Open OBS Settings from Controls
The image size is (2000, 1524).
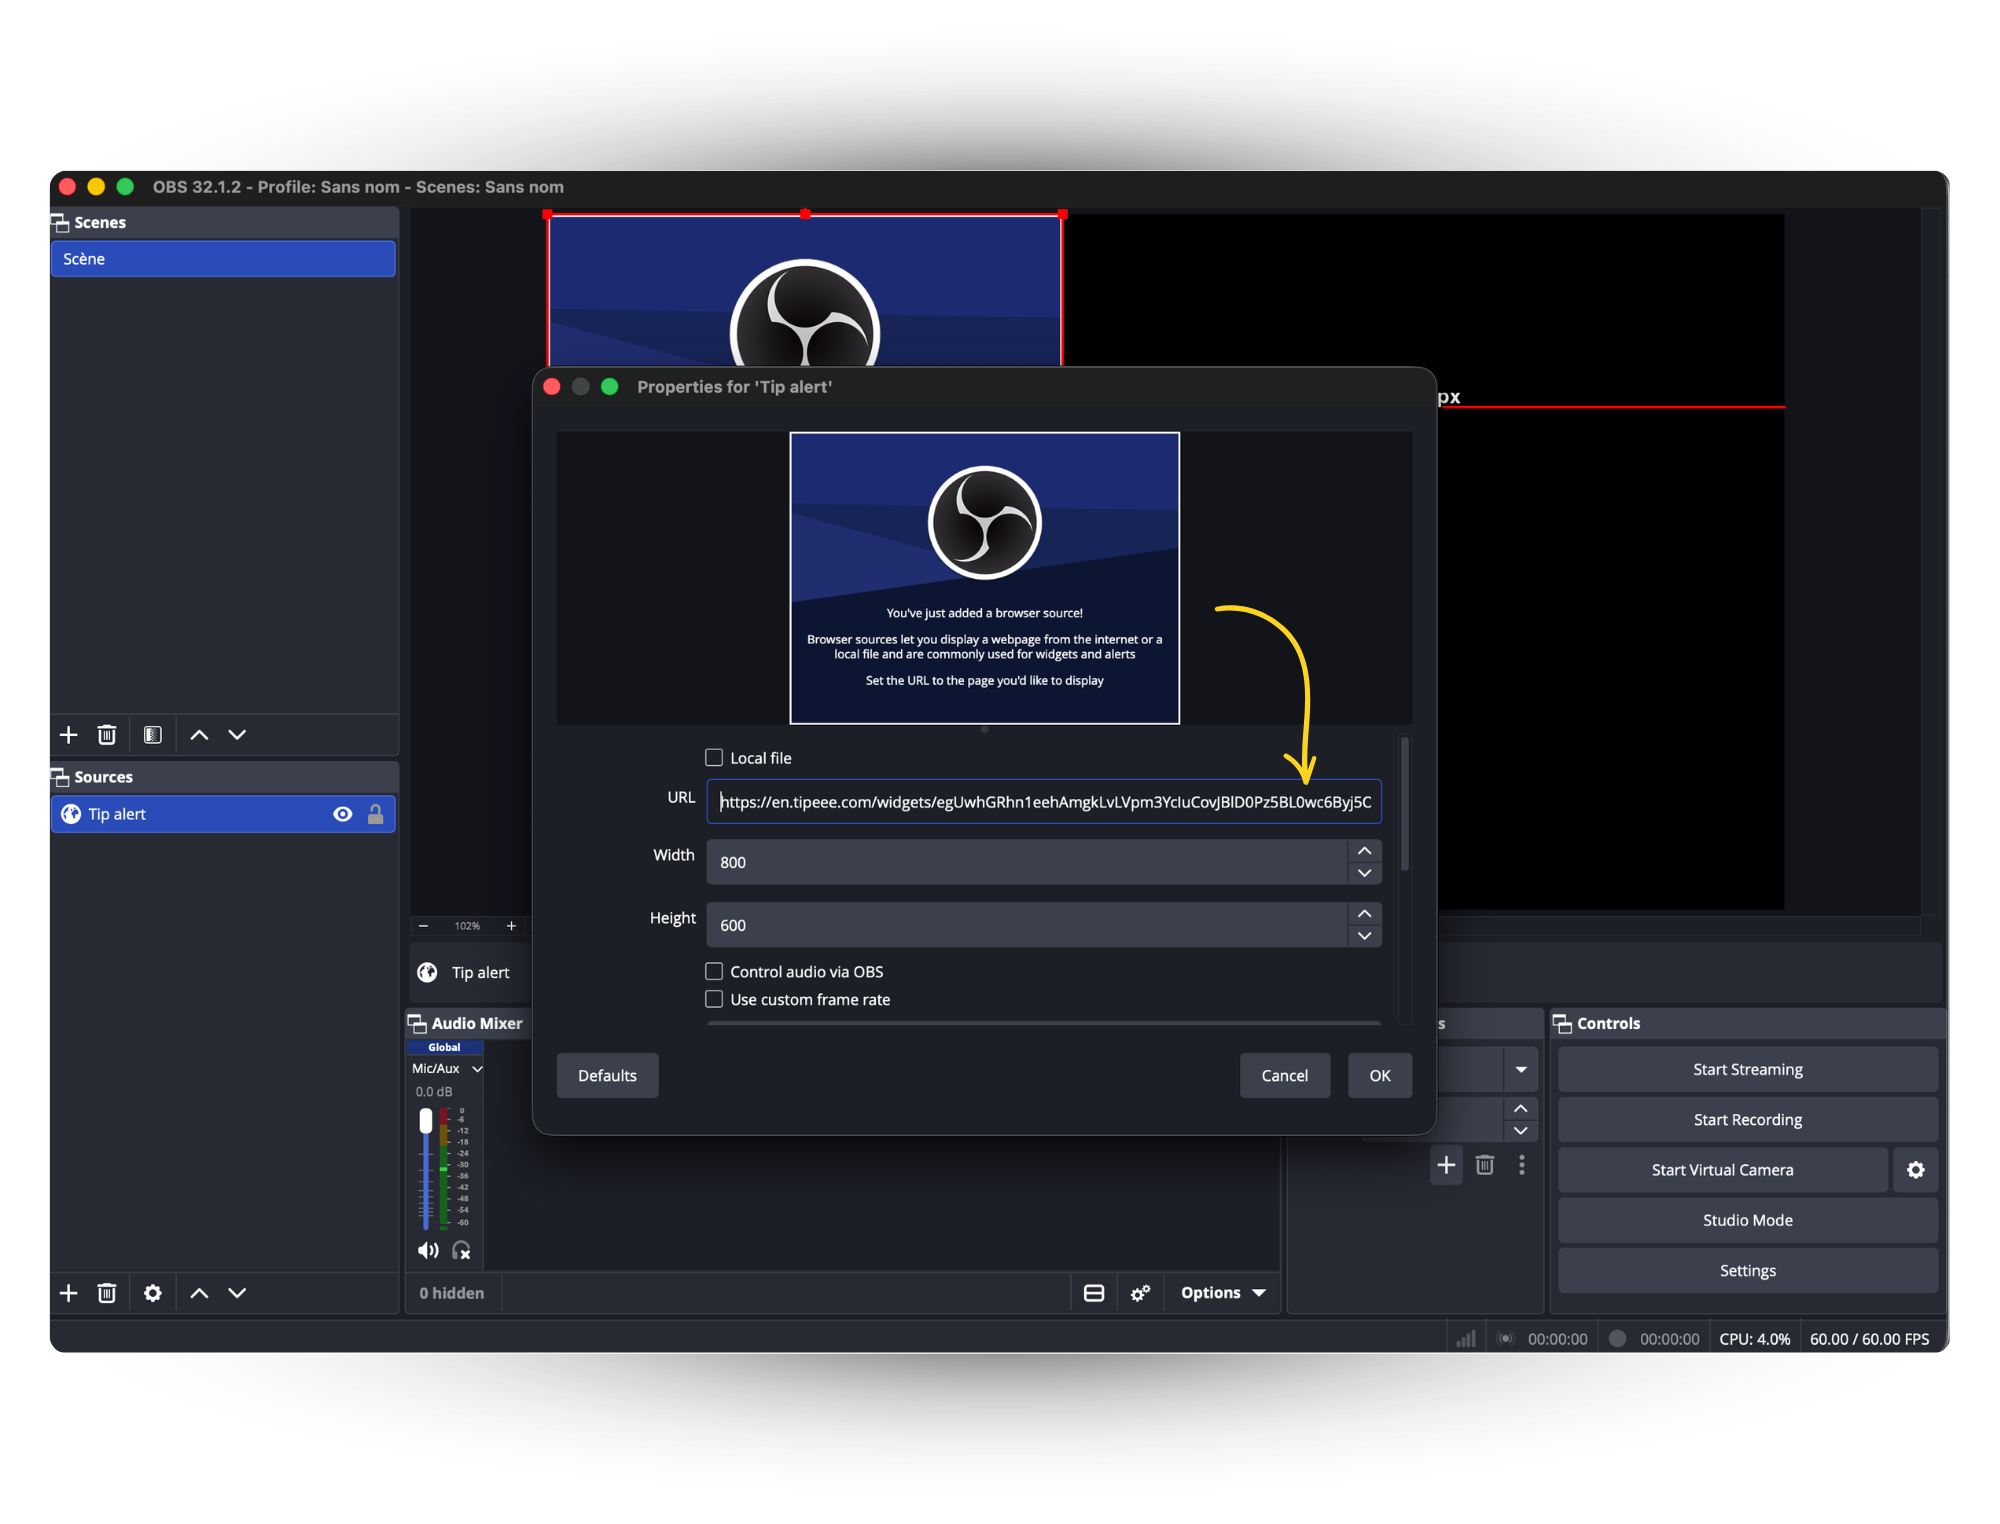pyautogui.click(x=1748, y=1271)
